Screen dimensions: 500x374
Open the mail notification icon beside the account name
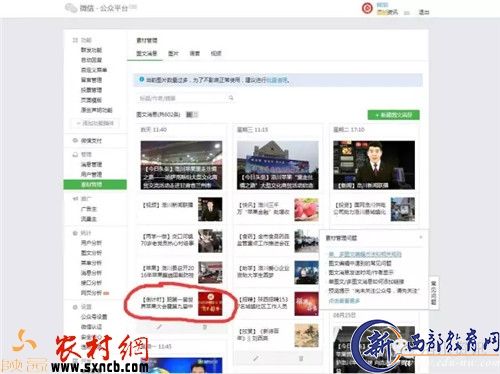406,13
